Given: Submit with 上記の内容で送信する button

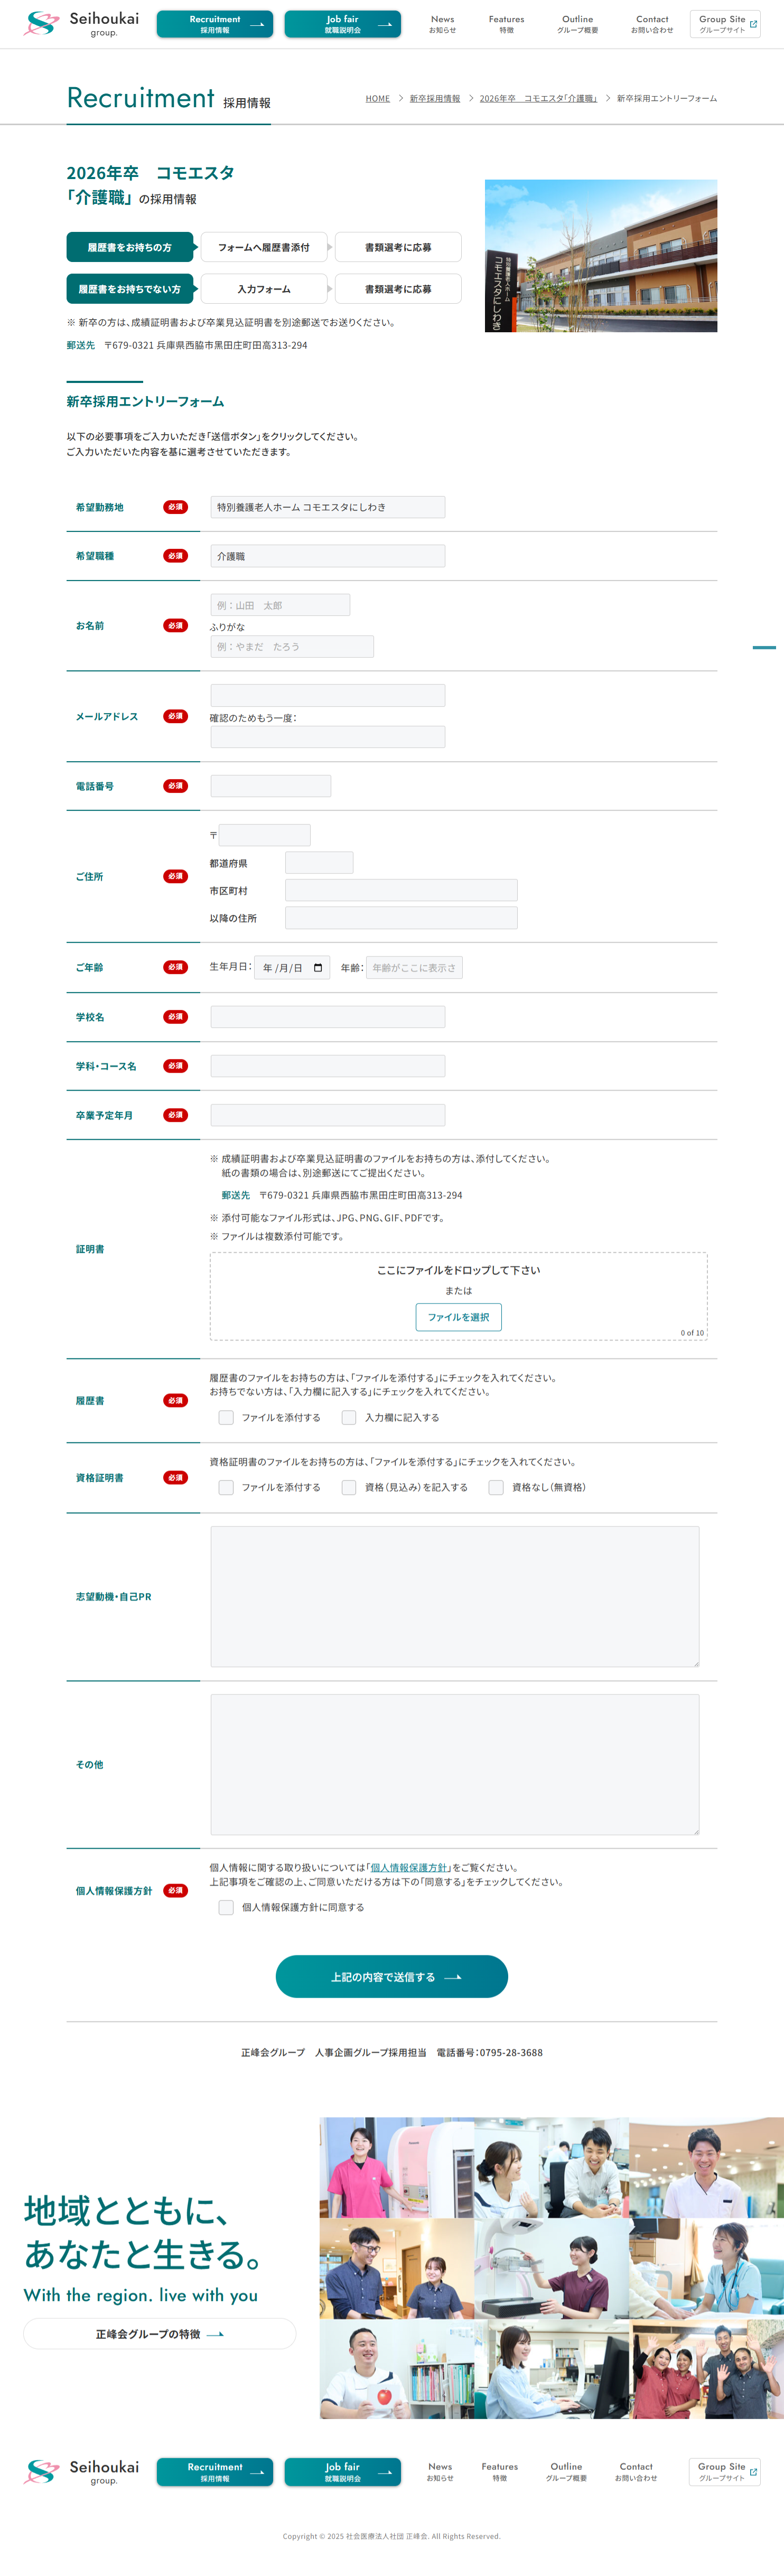Looking at the screenshot, I should (392, 1977).
